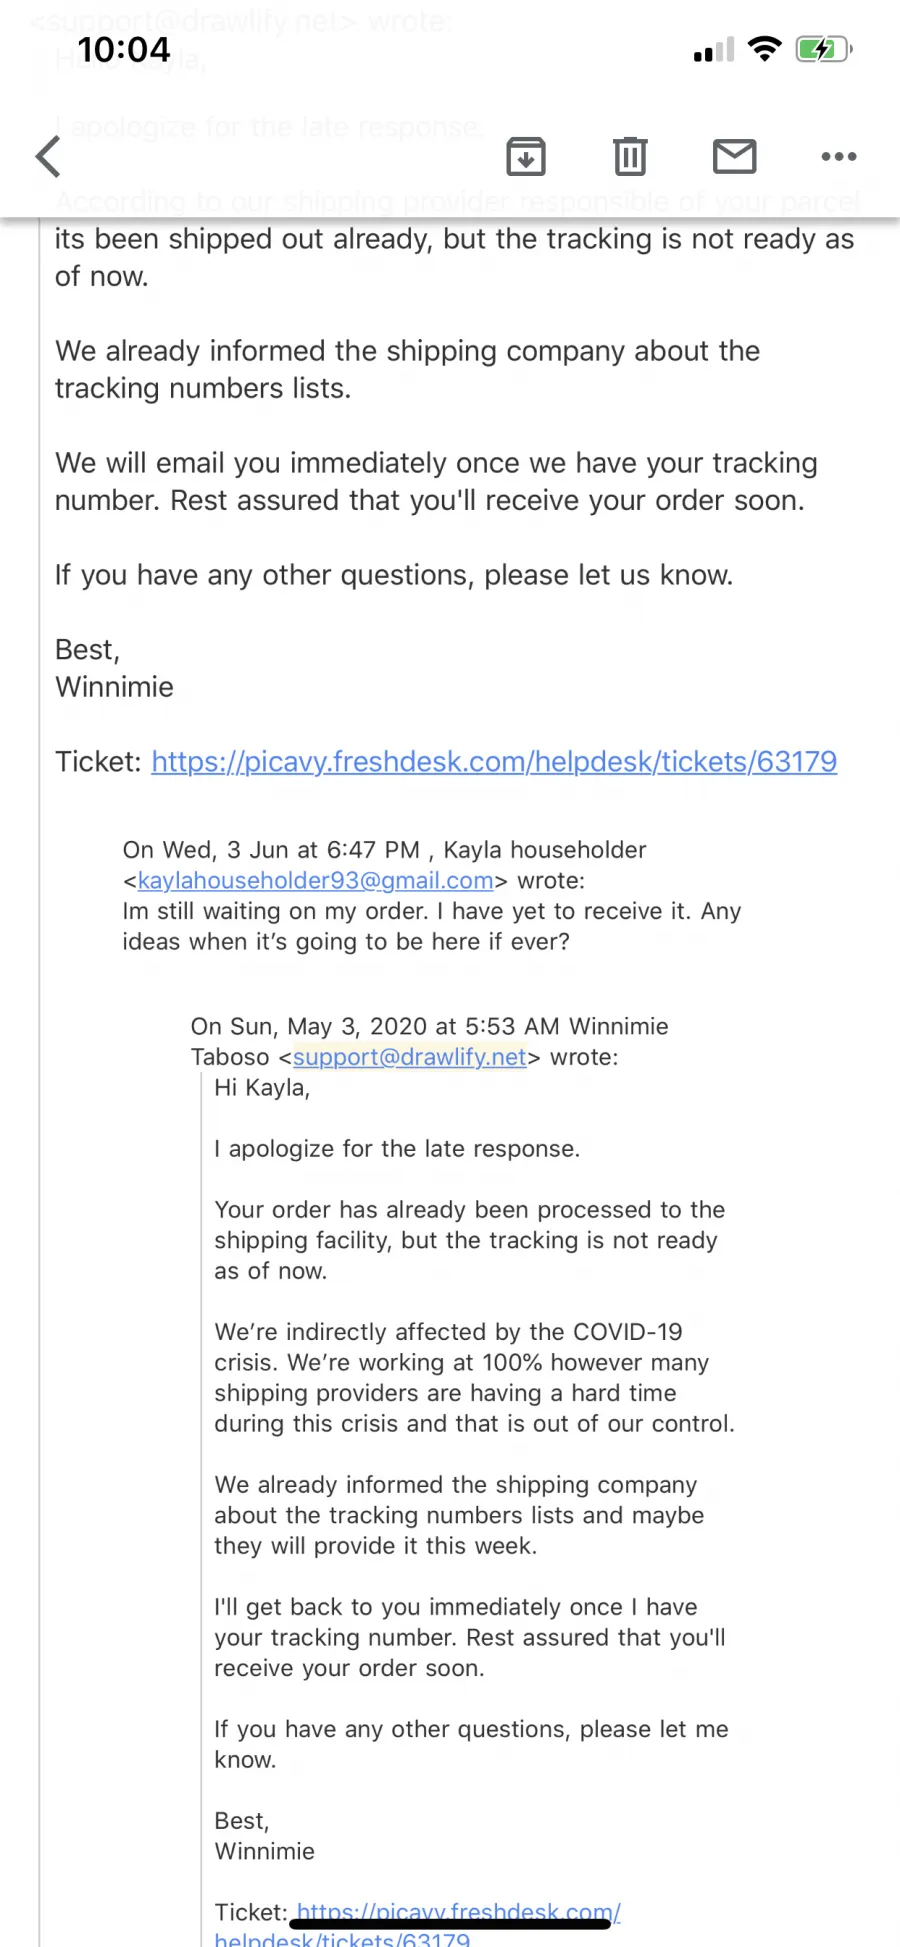Tap the home indicator bar
Screen dimensions: 900x1947
pyautogui.click(x=450, y=1924)
